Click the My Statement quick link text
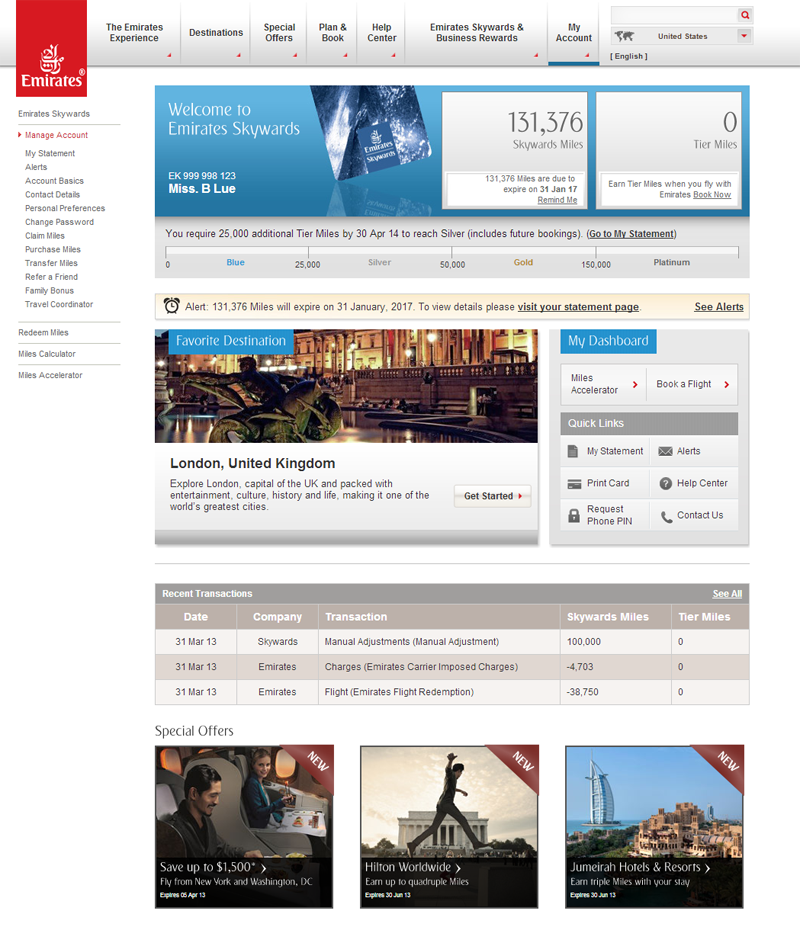This screenshot has height=930, width=800. [615, 451]
